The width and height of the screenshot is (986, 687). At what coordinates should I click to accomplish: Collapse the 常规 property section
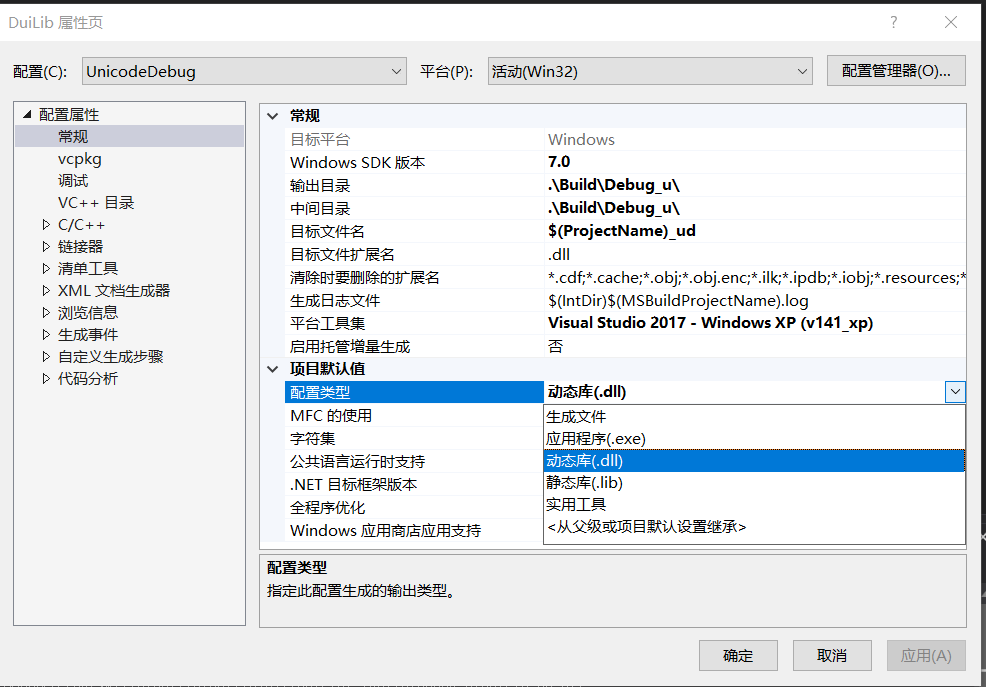pyautogui.click(x=271, y=116)
